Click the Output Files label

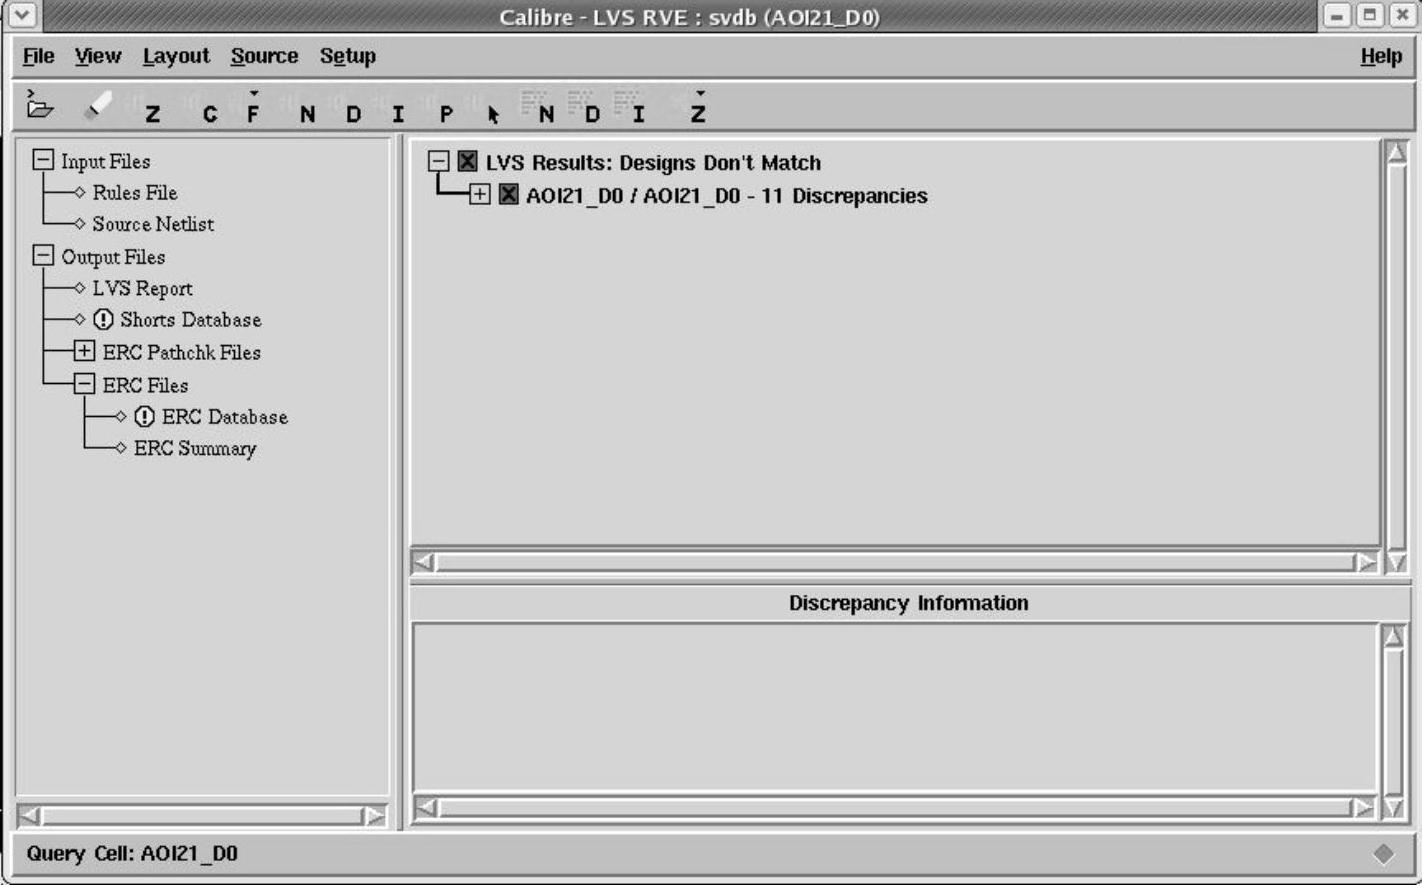pyautogui.click(x=113, y=257)
